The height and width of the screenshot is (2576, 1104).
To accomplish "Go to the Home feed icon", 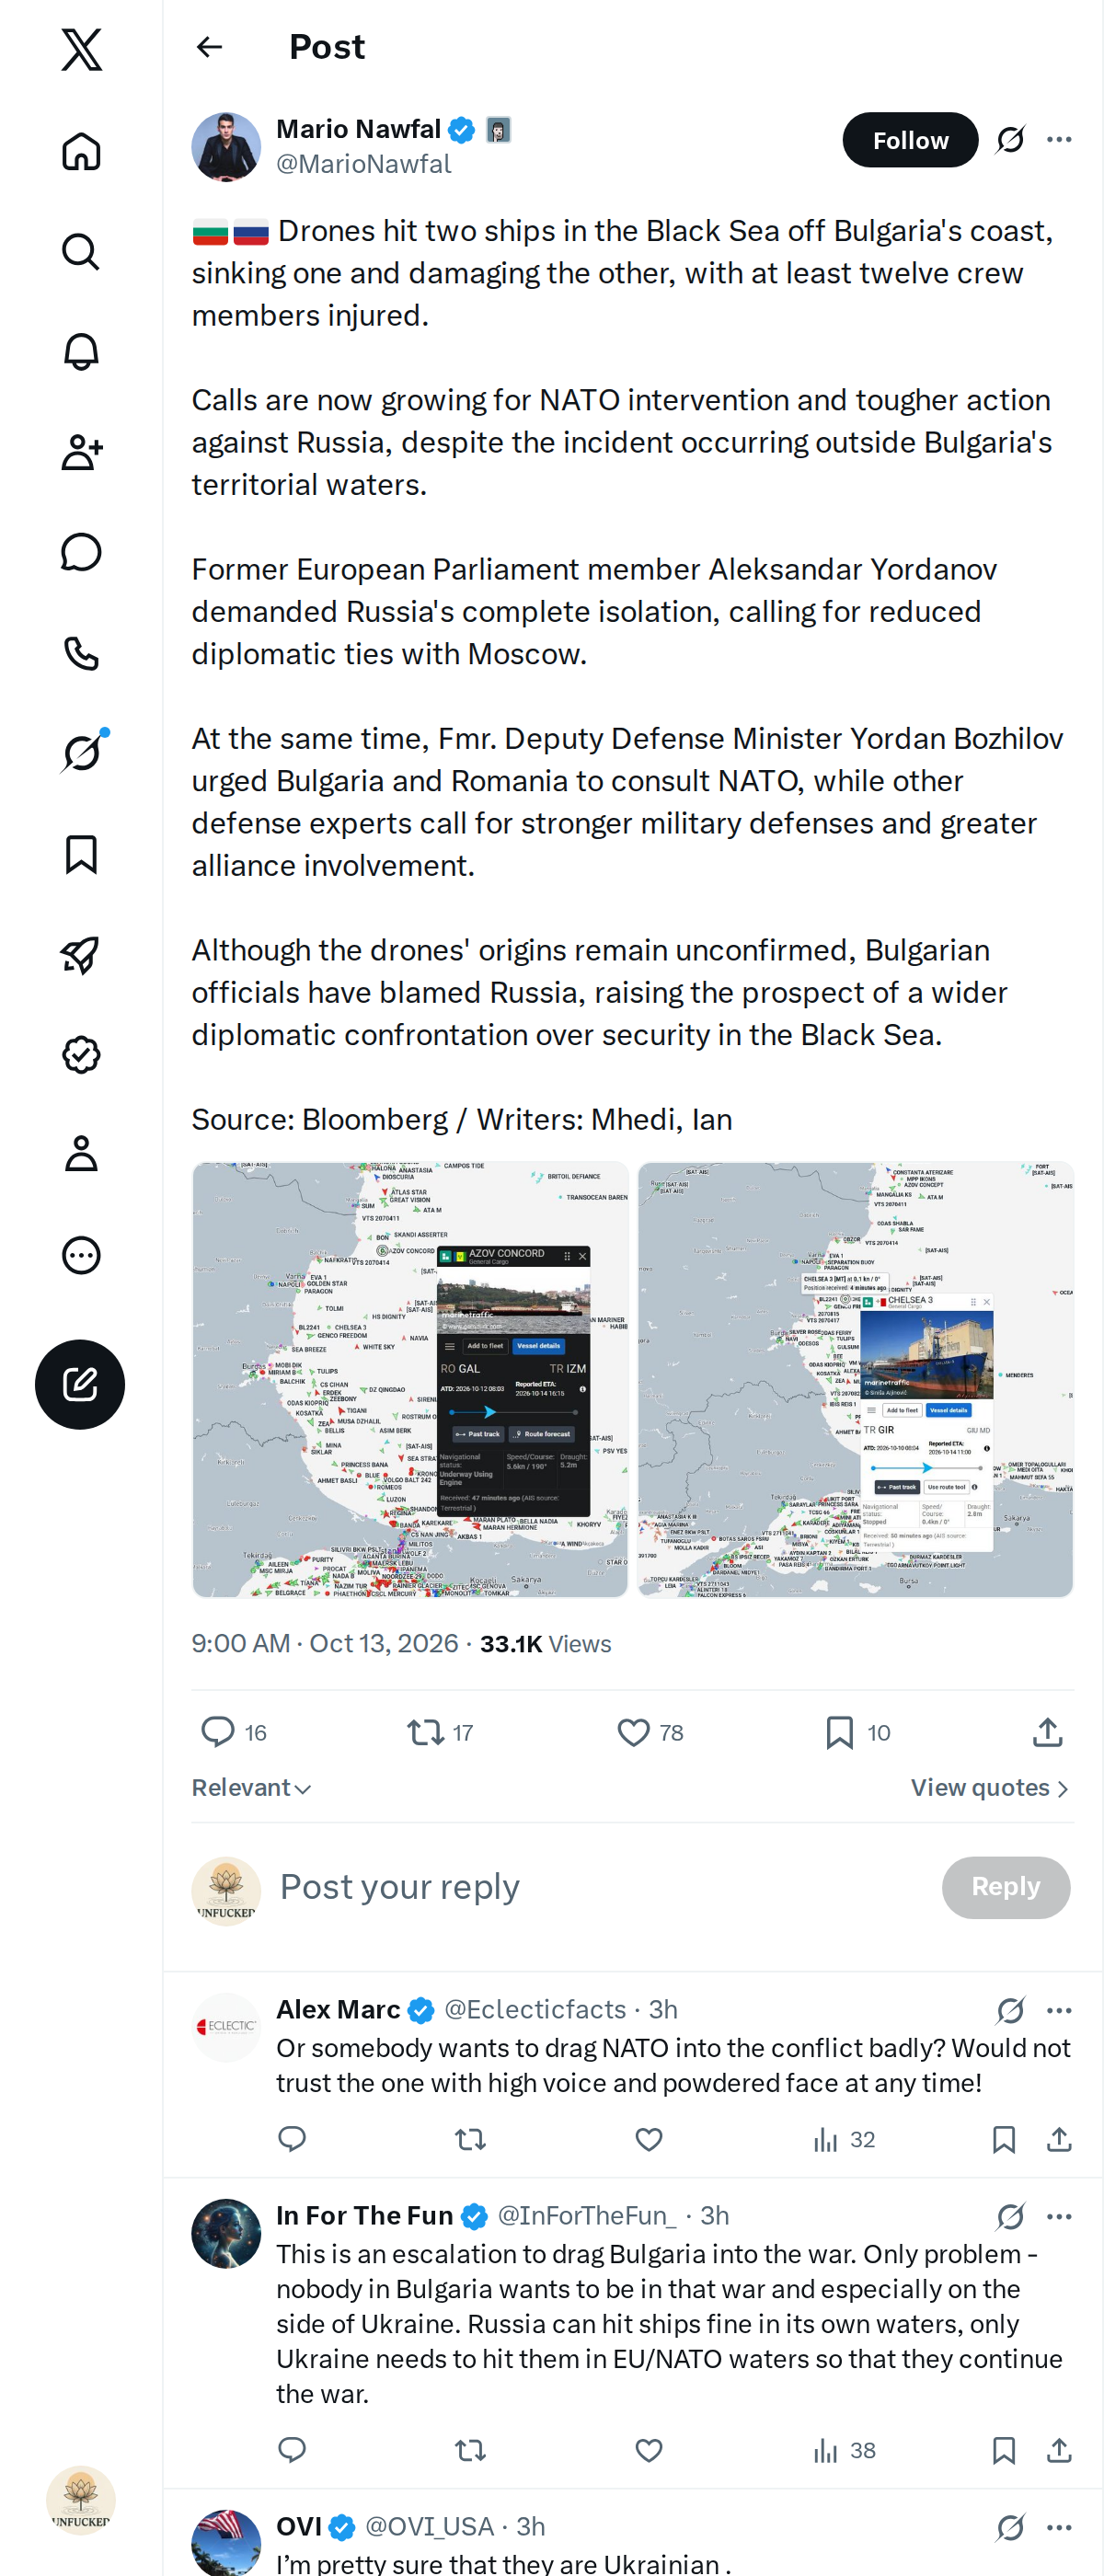I will [81, 151].
